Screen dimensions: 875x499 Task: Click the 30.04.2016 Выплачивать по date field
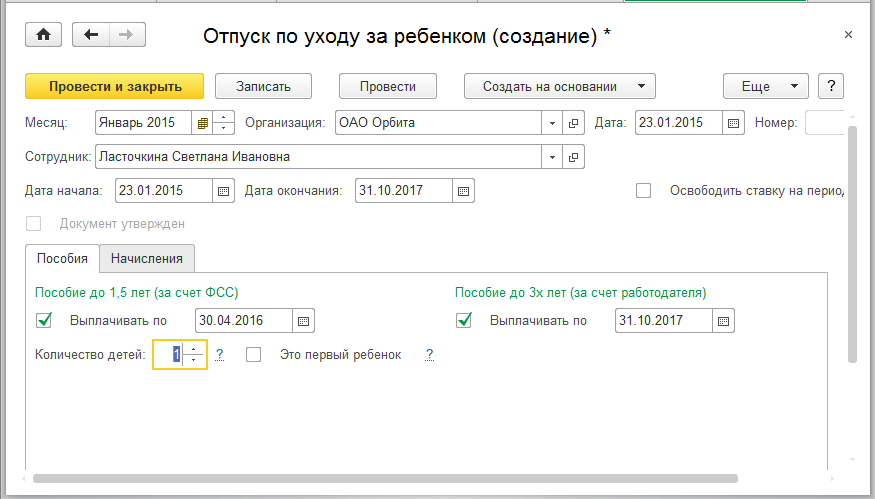pyautogui.click(x=244, y=321)
